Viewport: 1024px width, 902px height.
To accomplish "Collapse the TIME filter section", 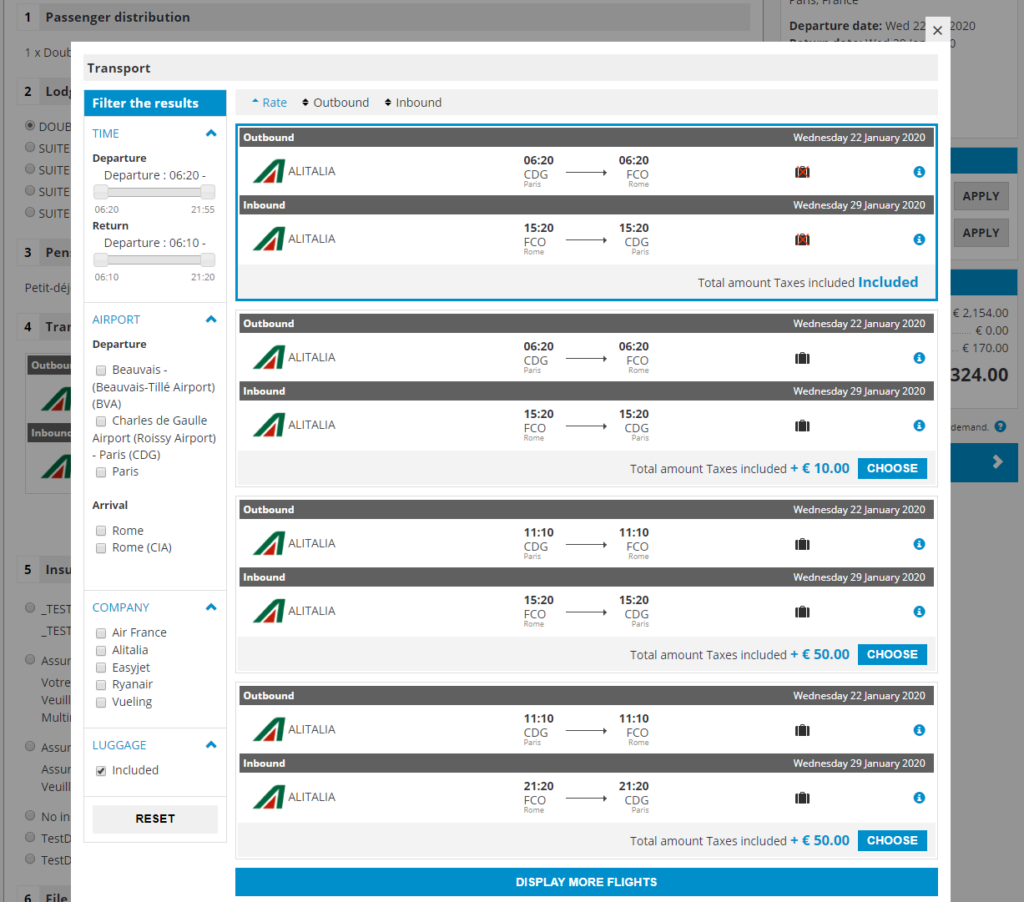I will tap(210, 133).
